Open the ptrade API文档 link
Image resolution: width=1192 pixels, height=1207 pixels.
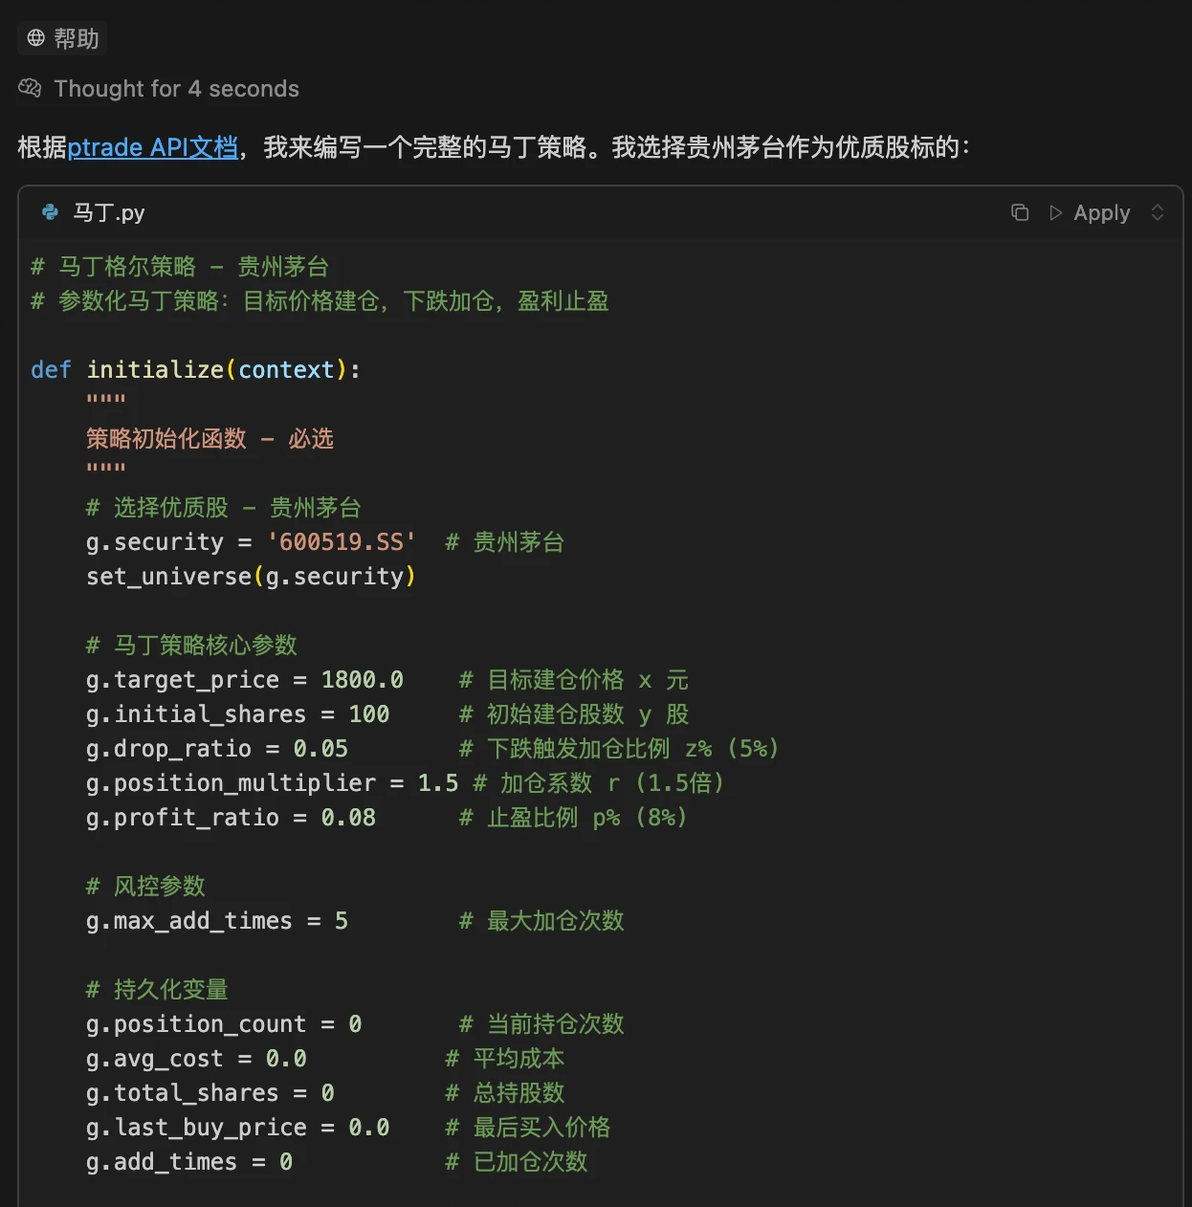click(153, 147)
